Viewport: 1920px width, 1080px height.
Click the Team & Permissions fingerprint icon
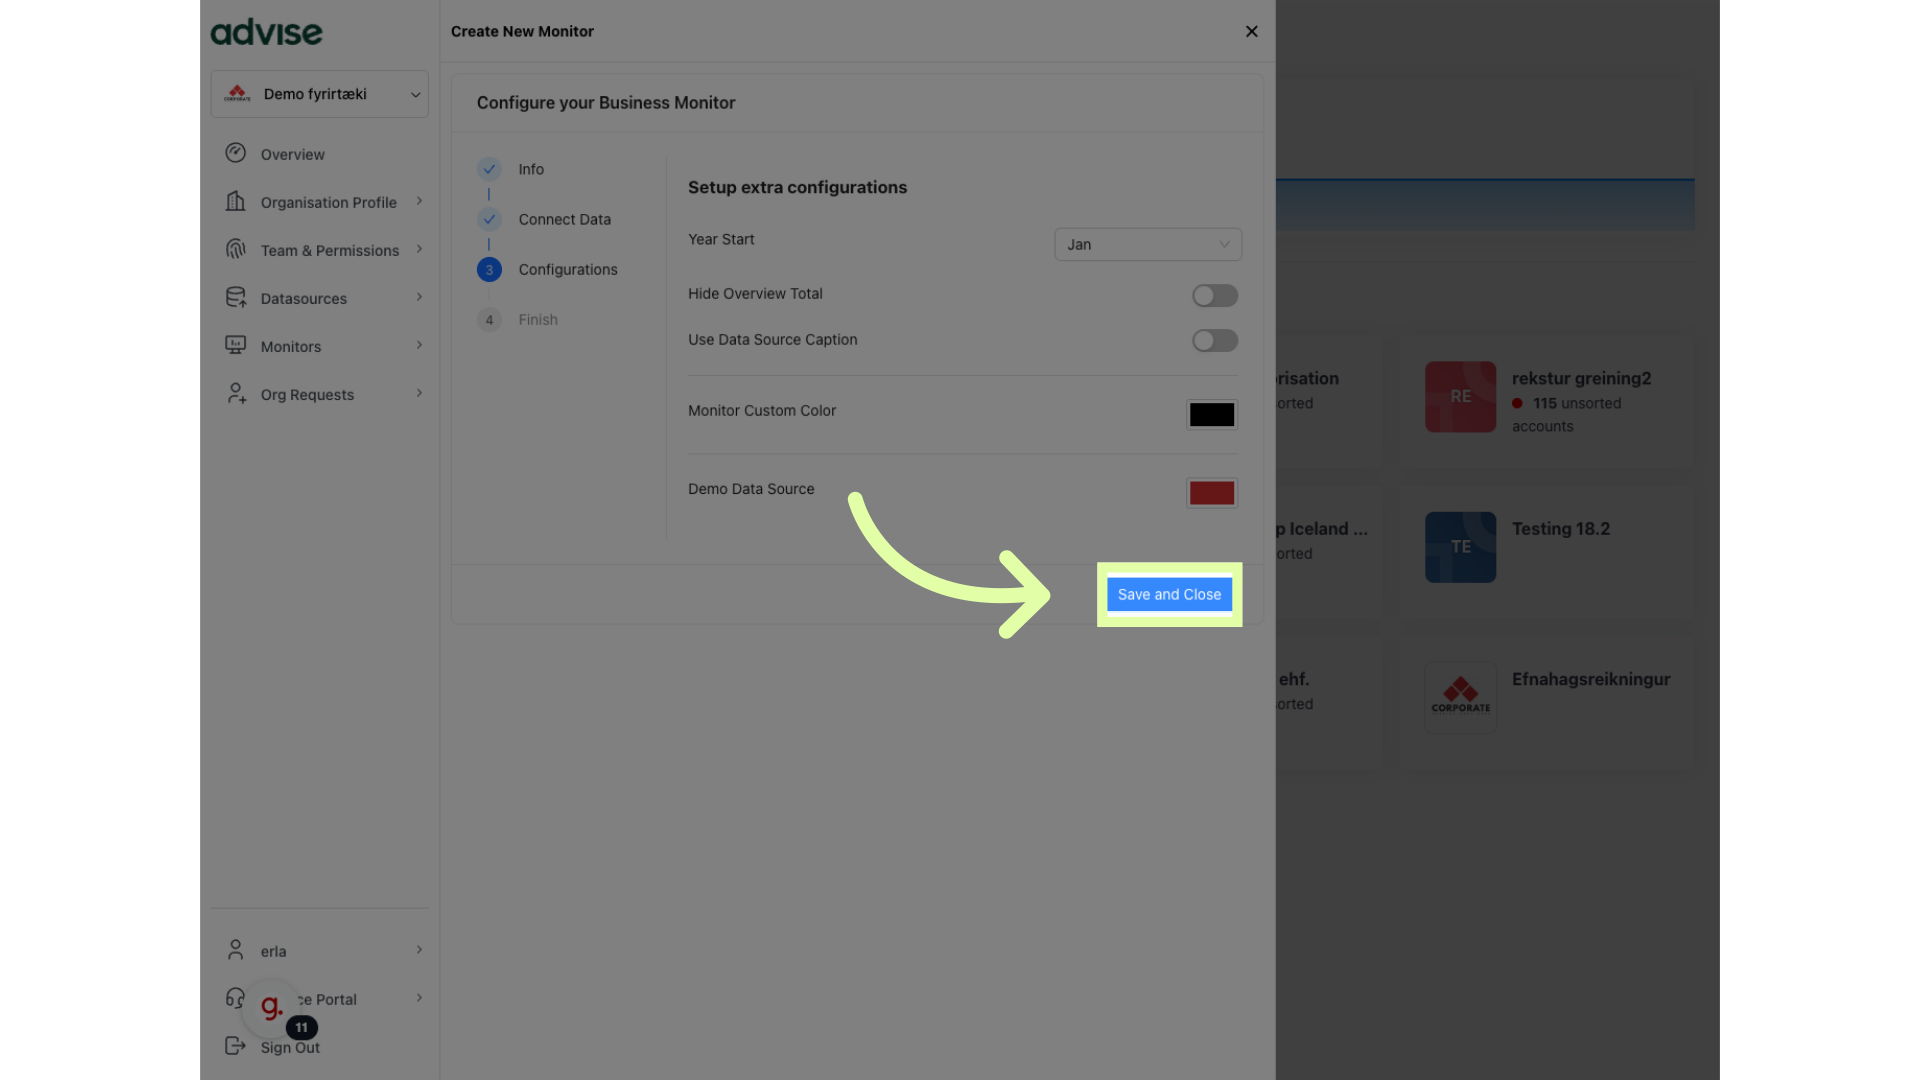[x=235, y=249]
